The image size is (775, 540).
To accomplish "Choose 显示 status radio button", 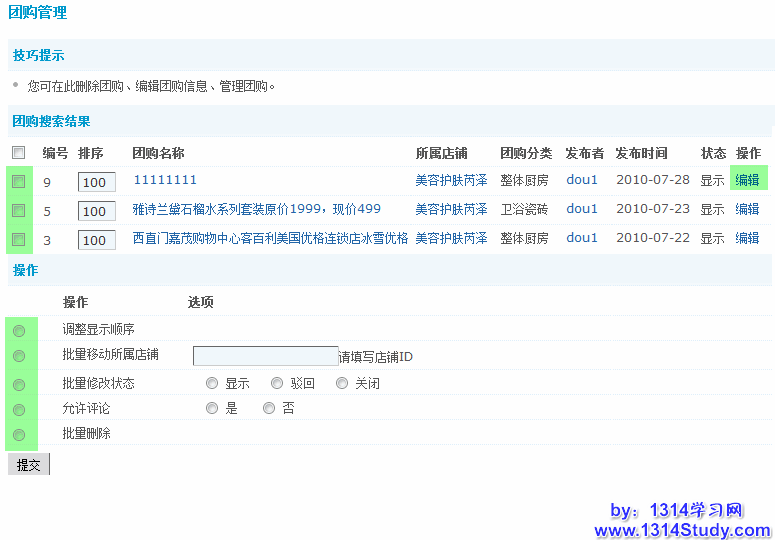I will point(211,383).
